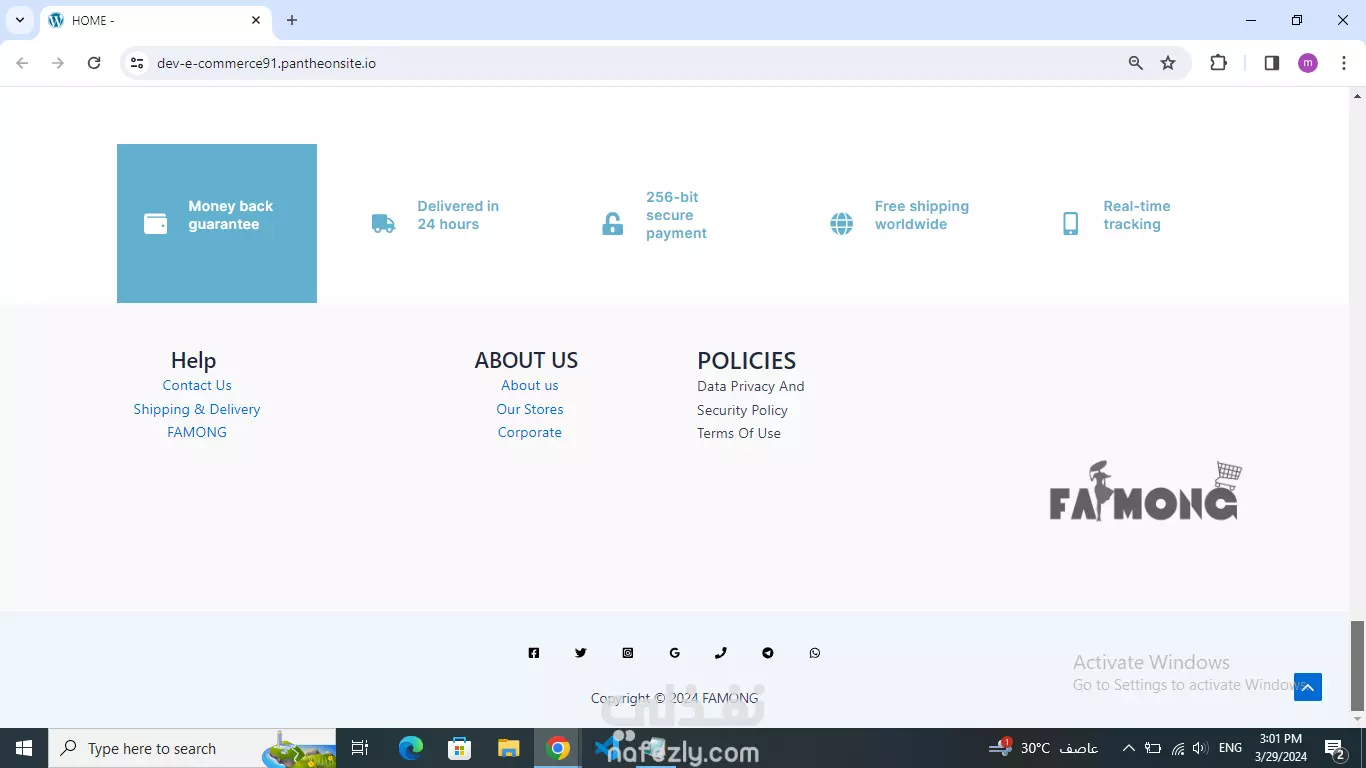Screen dimensions: 1366x768
Task: Open the Our Stores link
Action: pos(530,409)
